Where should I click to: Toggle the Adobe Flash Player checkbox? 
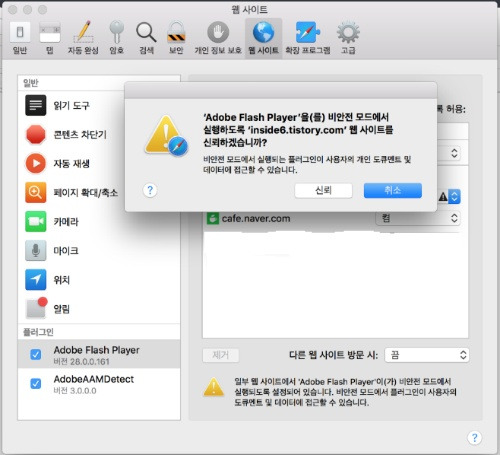click(36, 354)
